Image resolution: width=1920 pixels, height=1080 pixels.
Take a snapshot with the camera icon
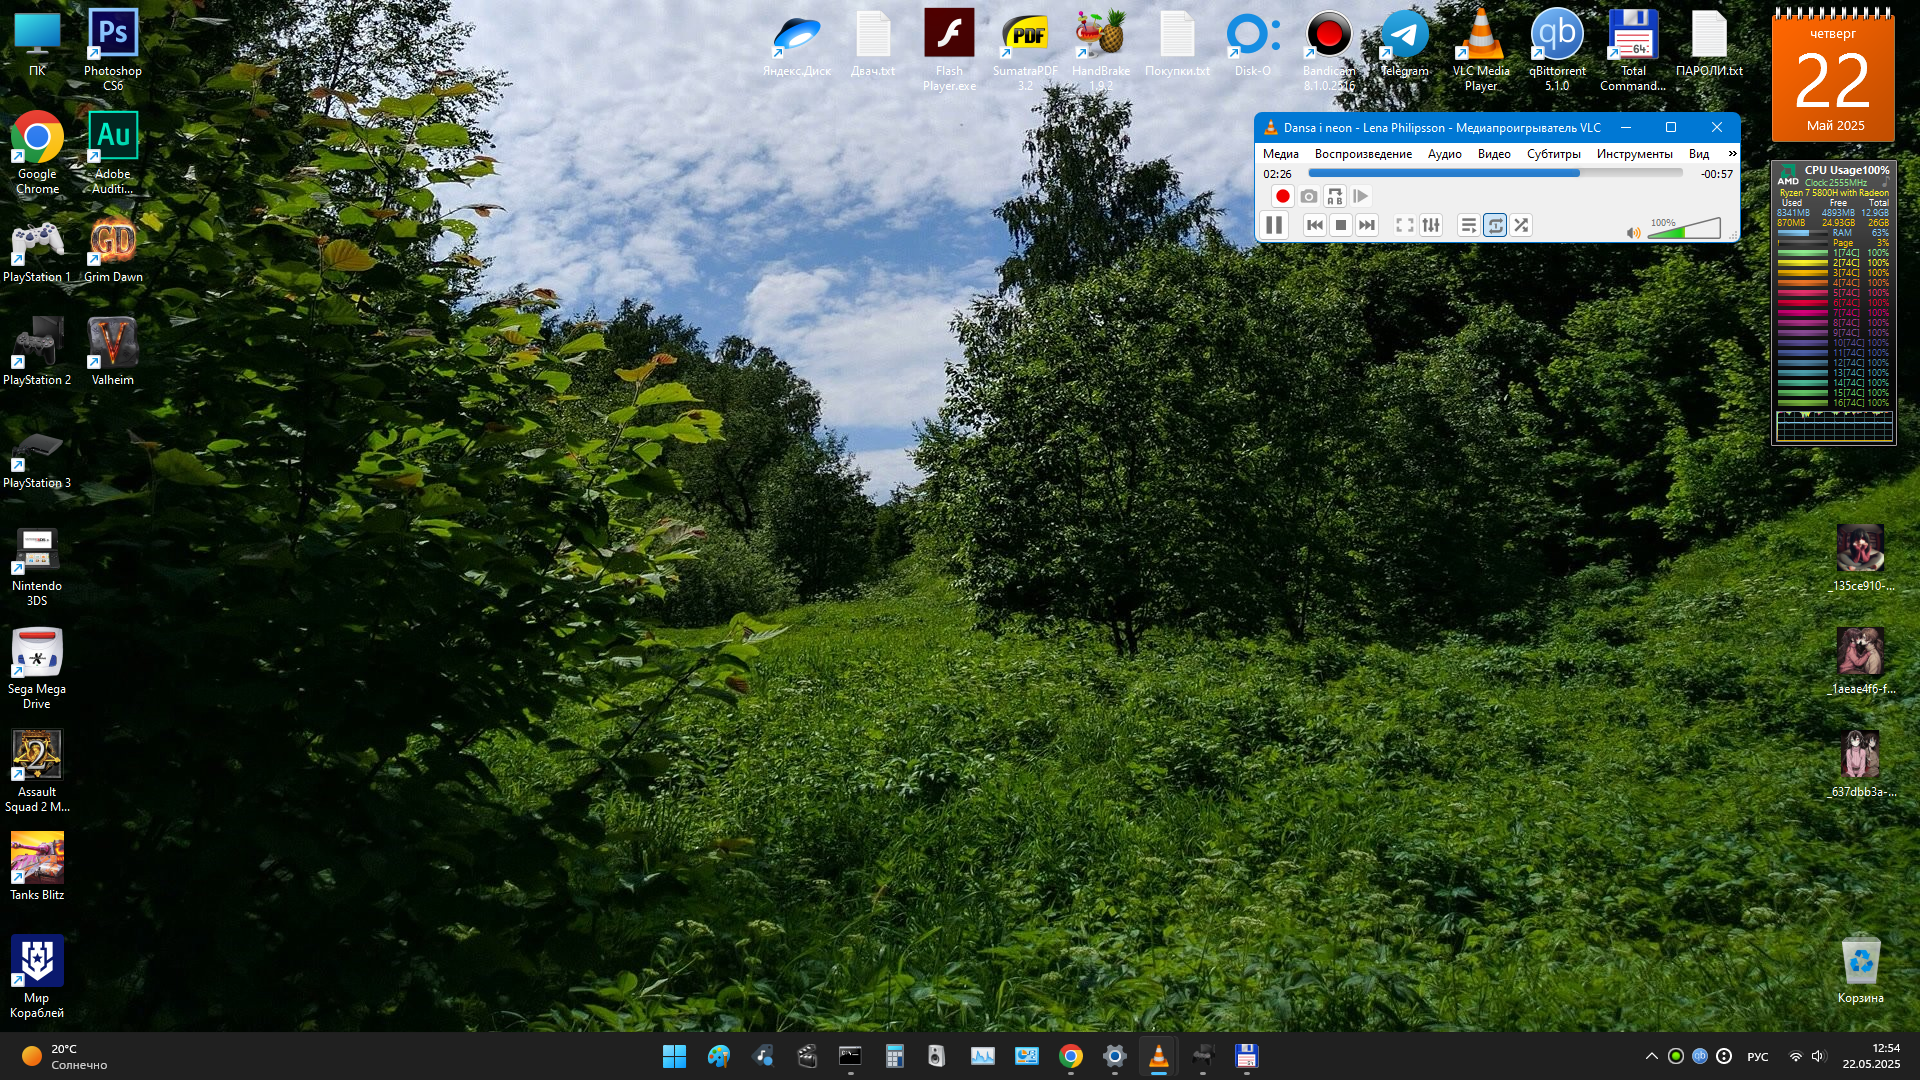point(1308,197)
